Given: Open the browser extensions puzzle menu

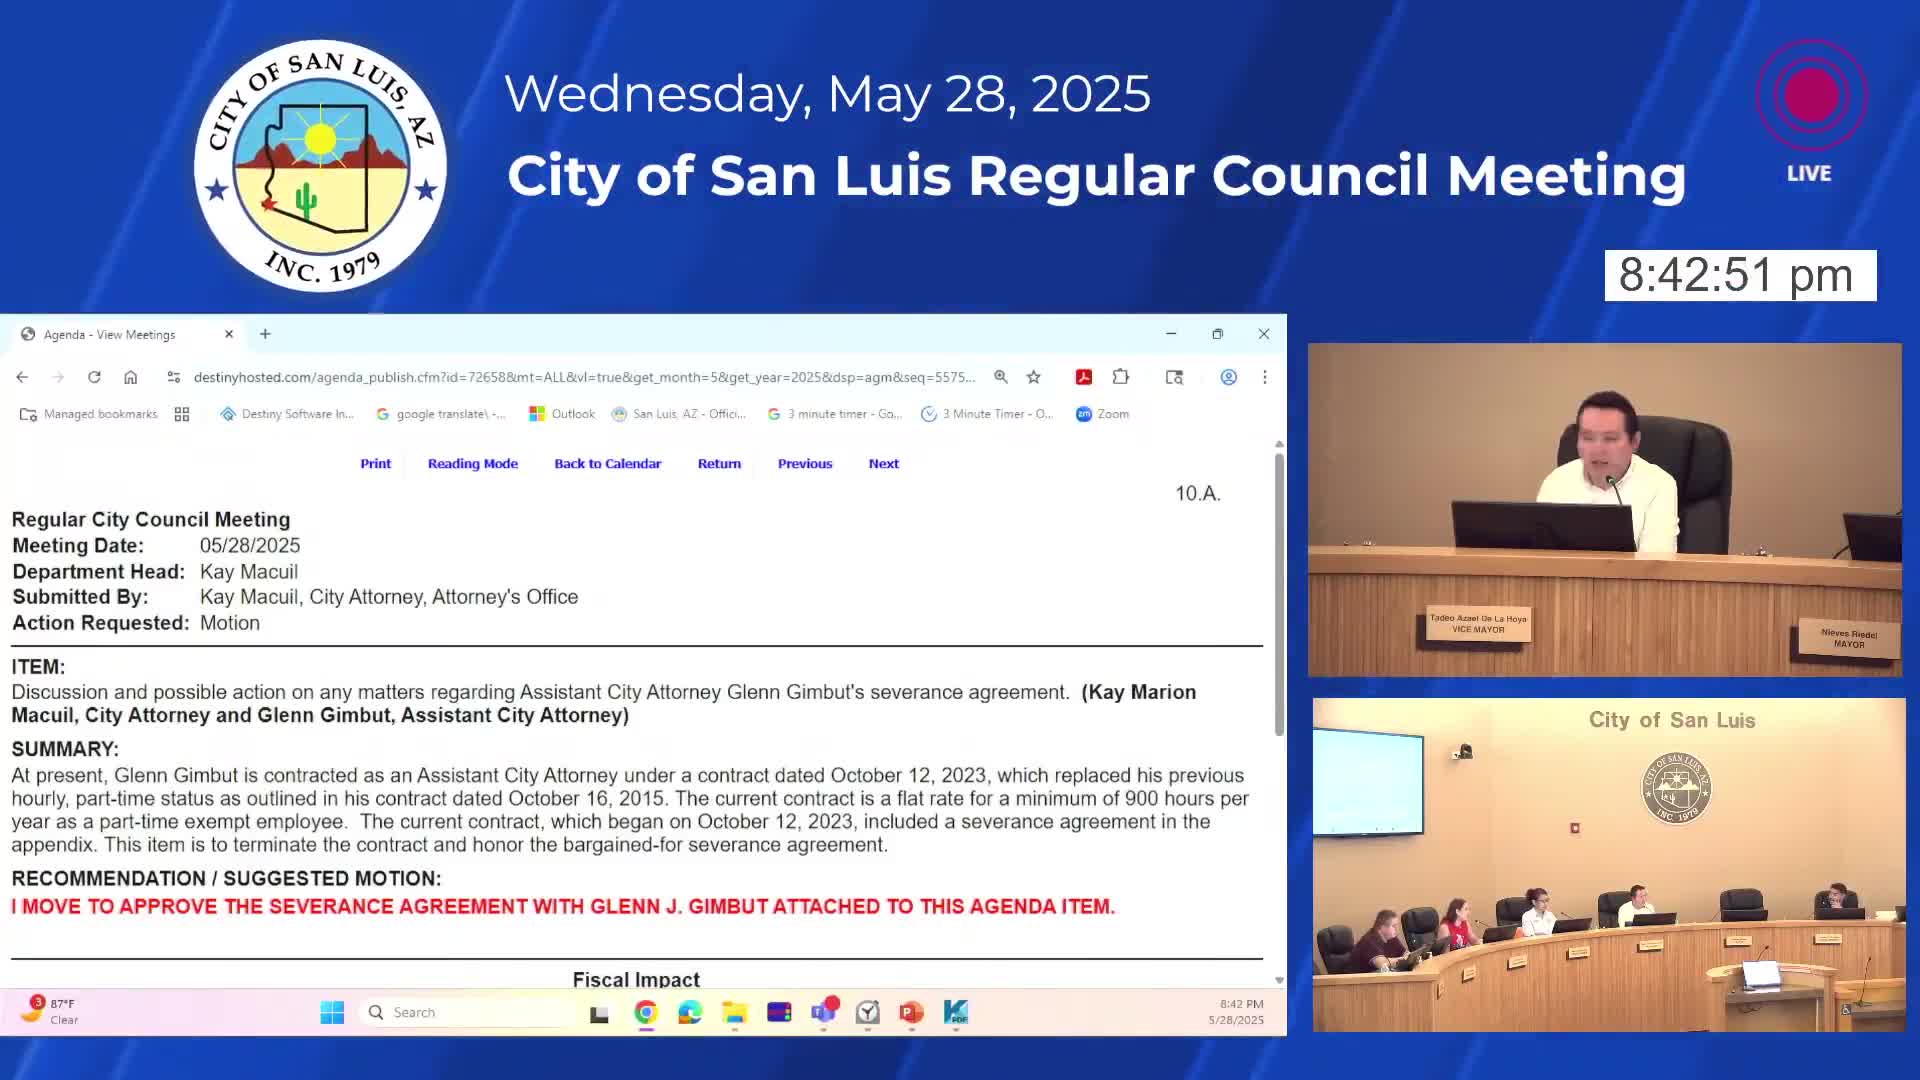Looking at the screenshot, I should (1120, 377).
